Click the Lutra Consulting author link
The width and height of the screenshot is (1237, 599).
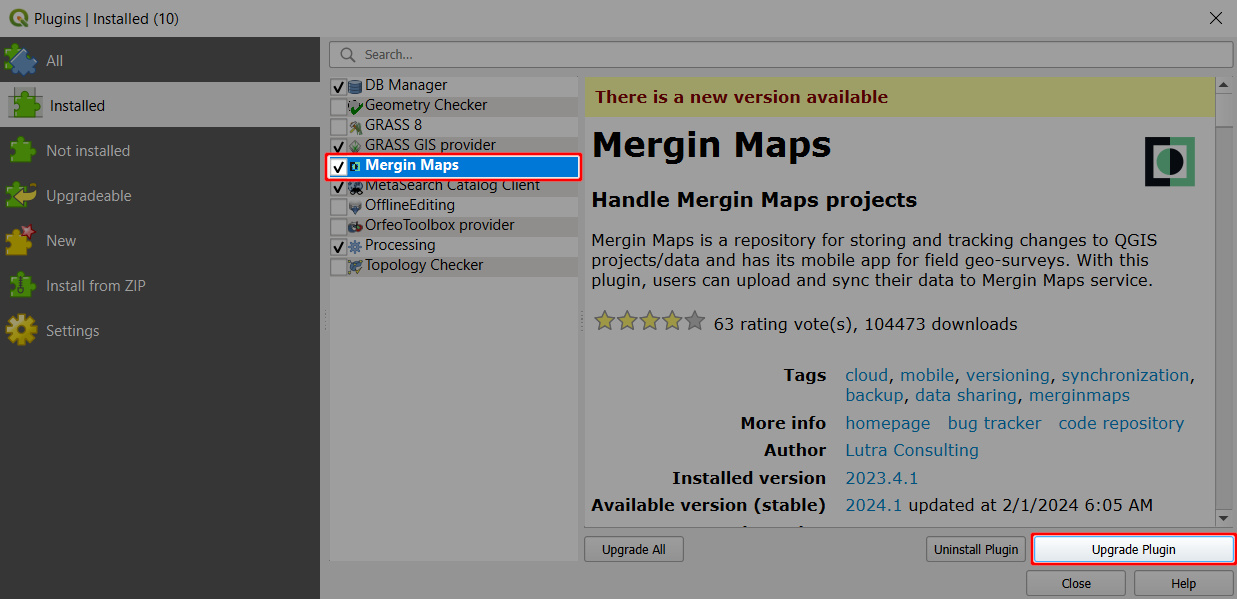(x=912, y=450)
